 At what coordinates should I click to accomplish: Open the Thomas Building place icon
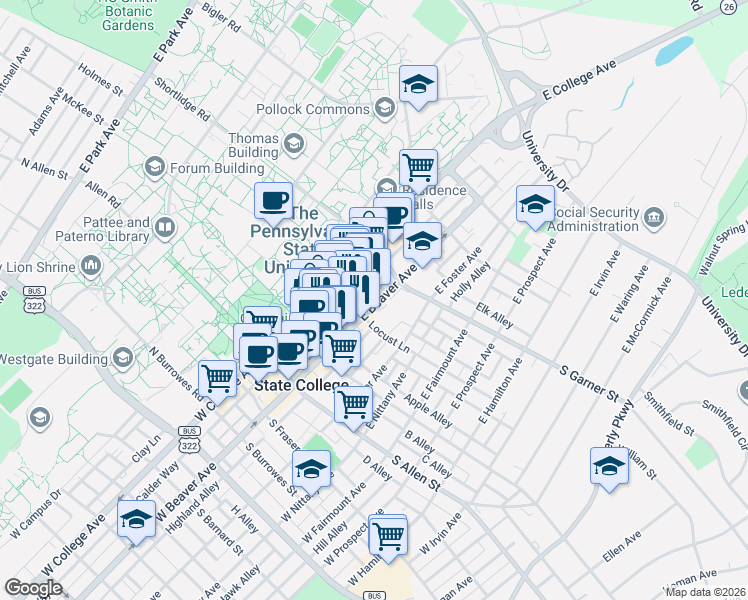coord(294,145)
